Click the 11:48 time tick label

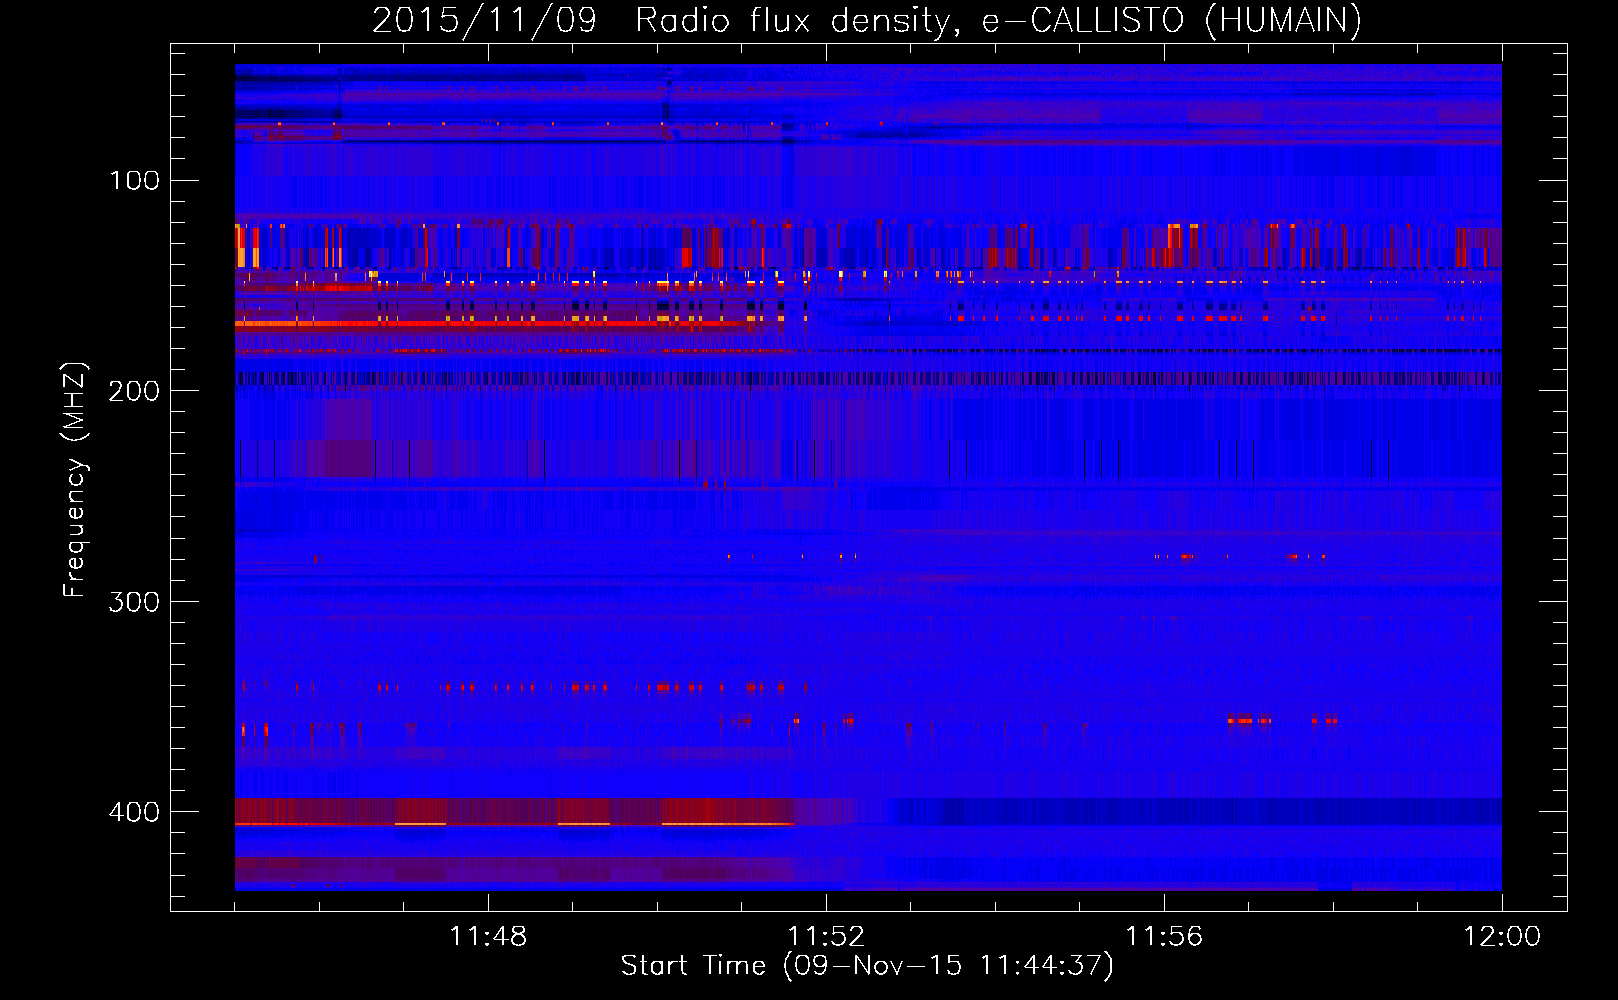[488, 936]
